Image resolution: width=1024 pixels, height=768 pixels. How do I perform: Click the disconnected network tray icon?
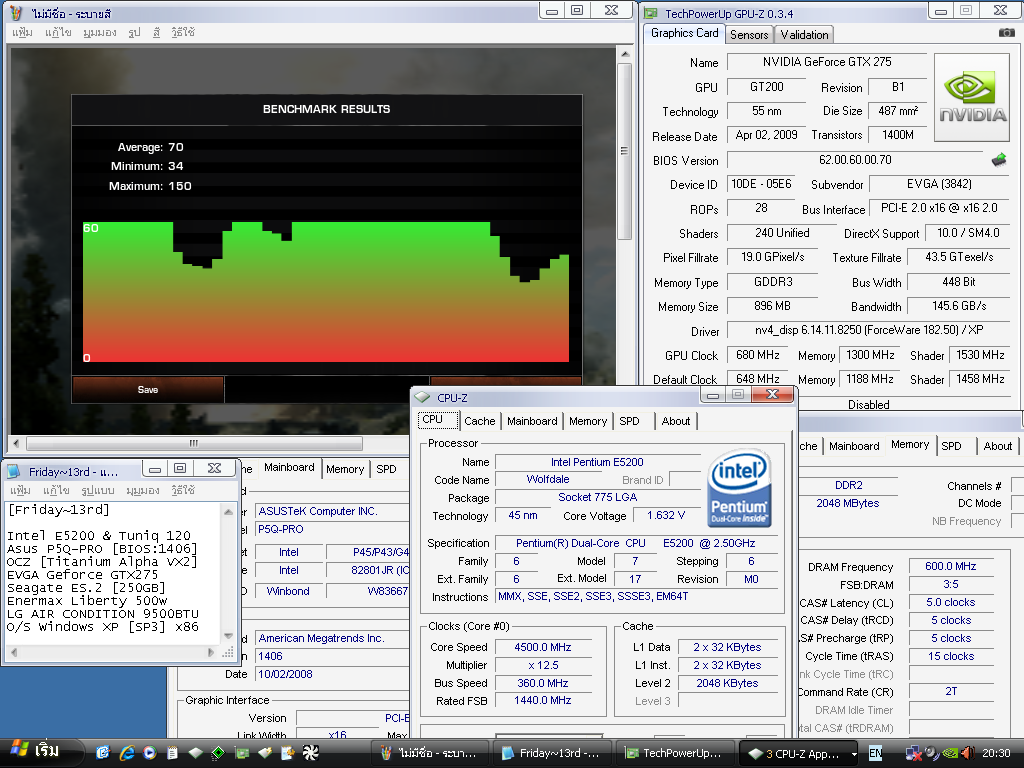[x=913, y=754]
